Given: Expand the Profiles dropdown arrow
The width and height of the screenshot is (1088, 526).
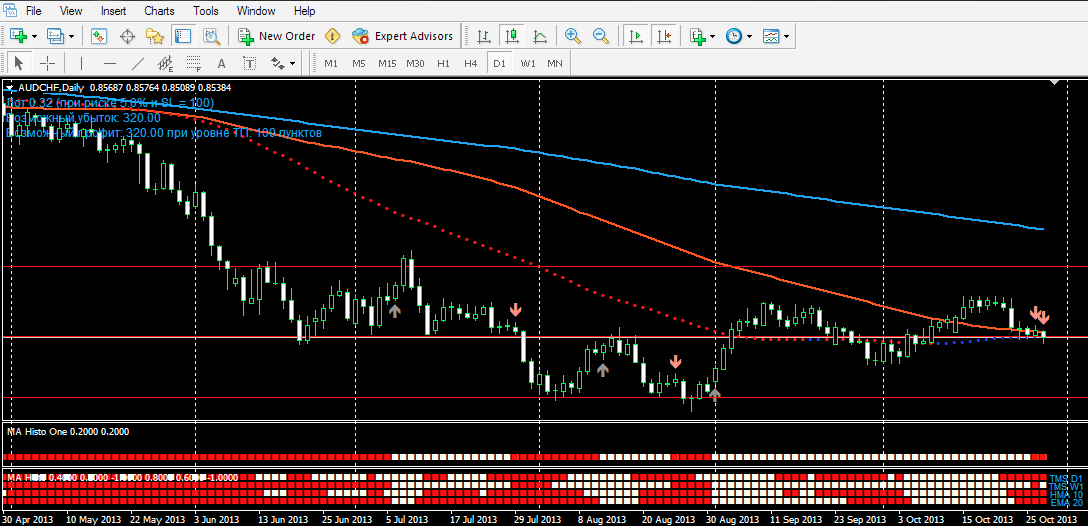Looking at the screenshot, I should click(71, 36).
